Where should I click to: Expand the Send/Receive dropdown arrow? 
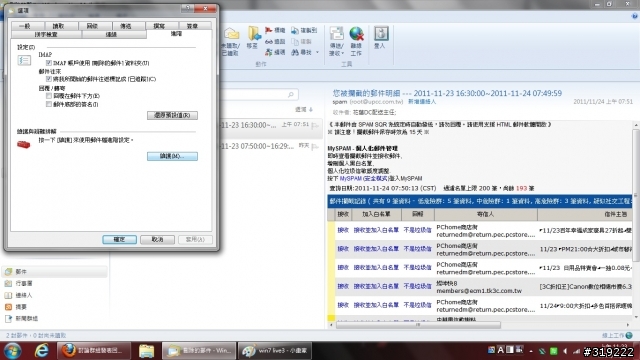pyautogui.click(x=342, y=53)
